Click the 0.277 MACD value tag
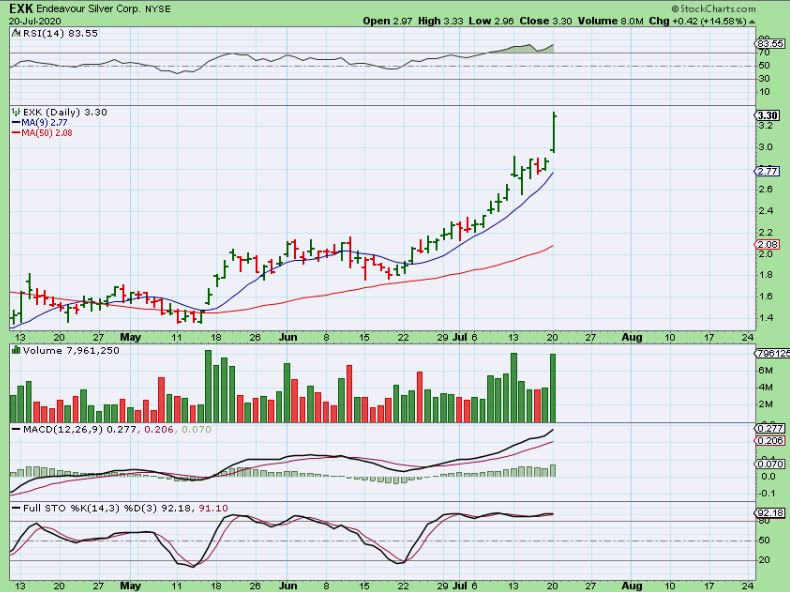 [770, 429]
